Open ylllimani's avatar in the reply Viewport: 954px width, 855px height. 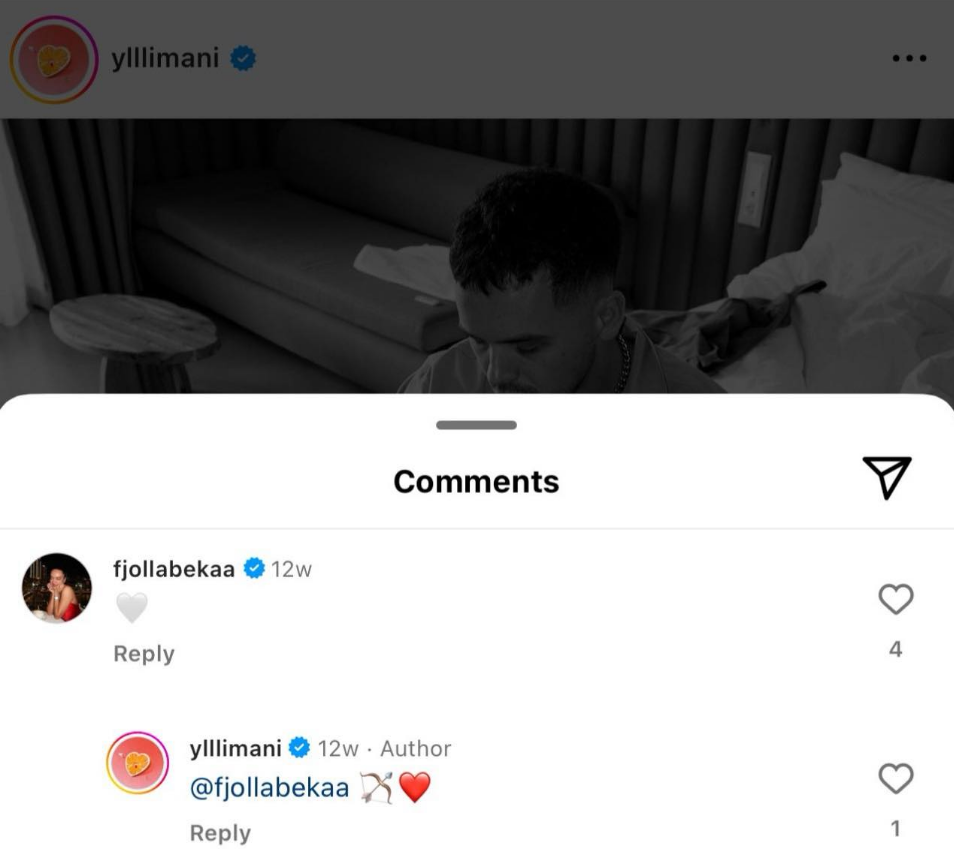coord(137,764)
